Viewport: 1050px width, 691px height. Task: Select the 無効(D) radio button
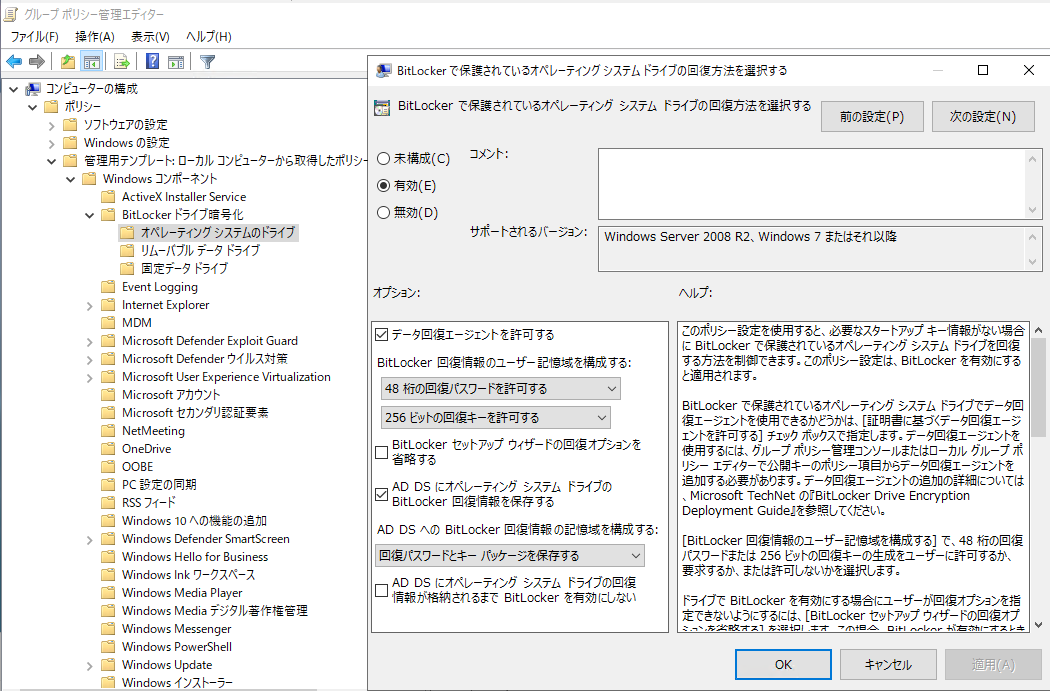coord(384,212)
